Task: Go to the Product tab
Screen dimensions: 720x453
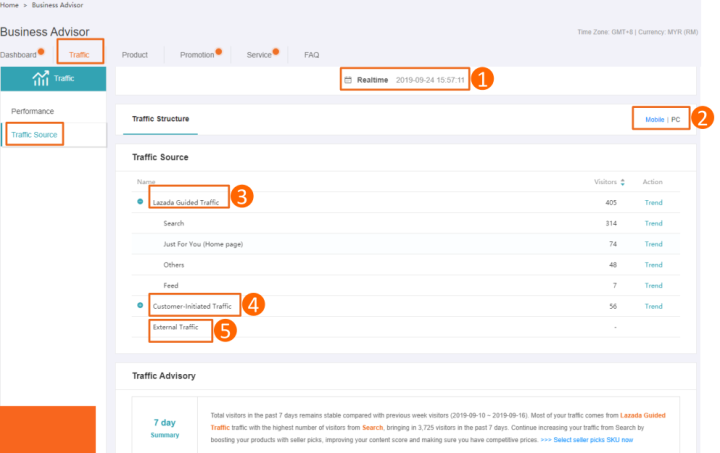Action: [135, 54]
